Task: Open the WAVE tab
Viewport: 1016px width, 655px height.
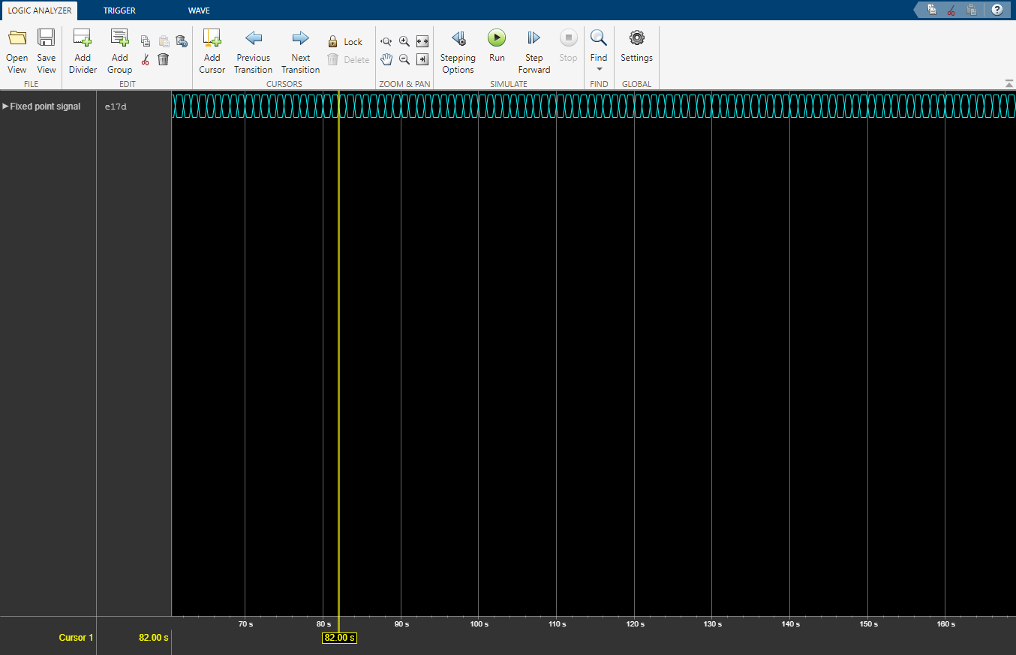Action: (199, 10)
